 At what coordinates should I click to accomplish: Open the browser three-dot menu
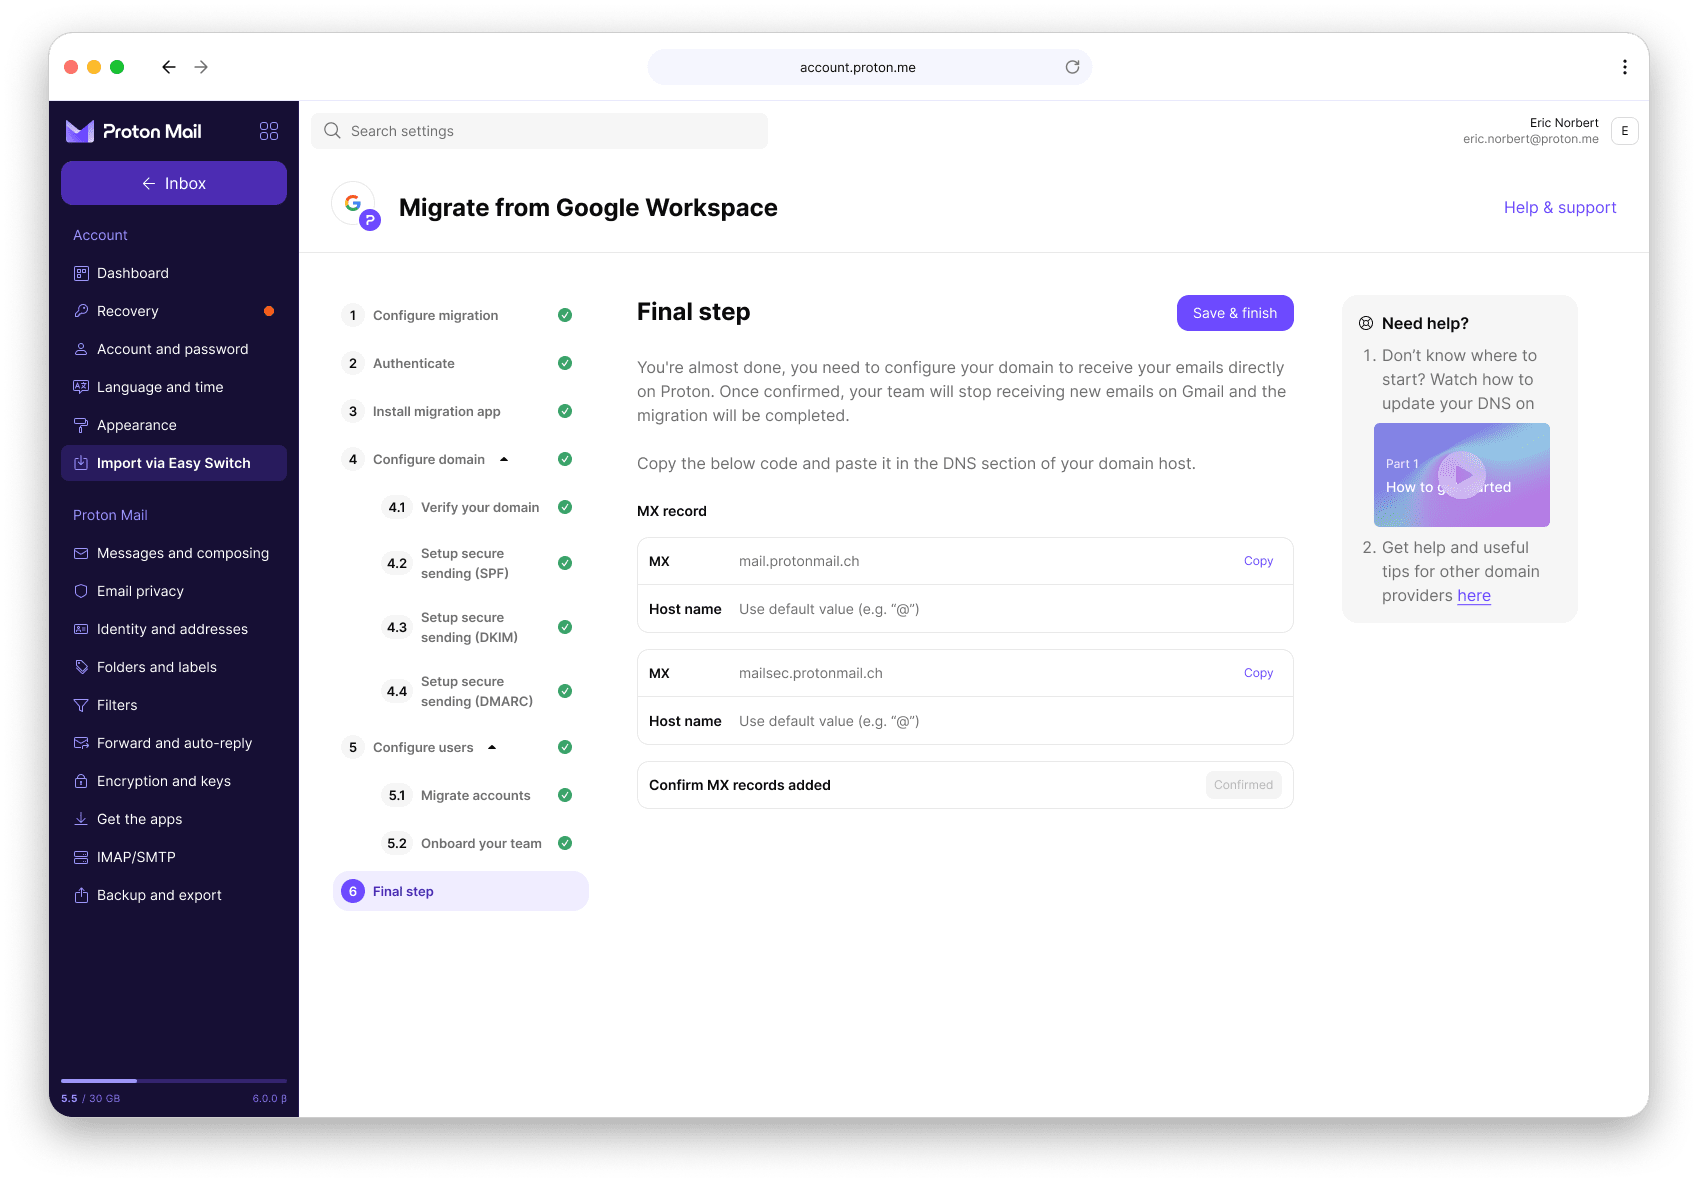point(1624,67)
